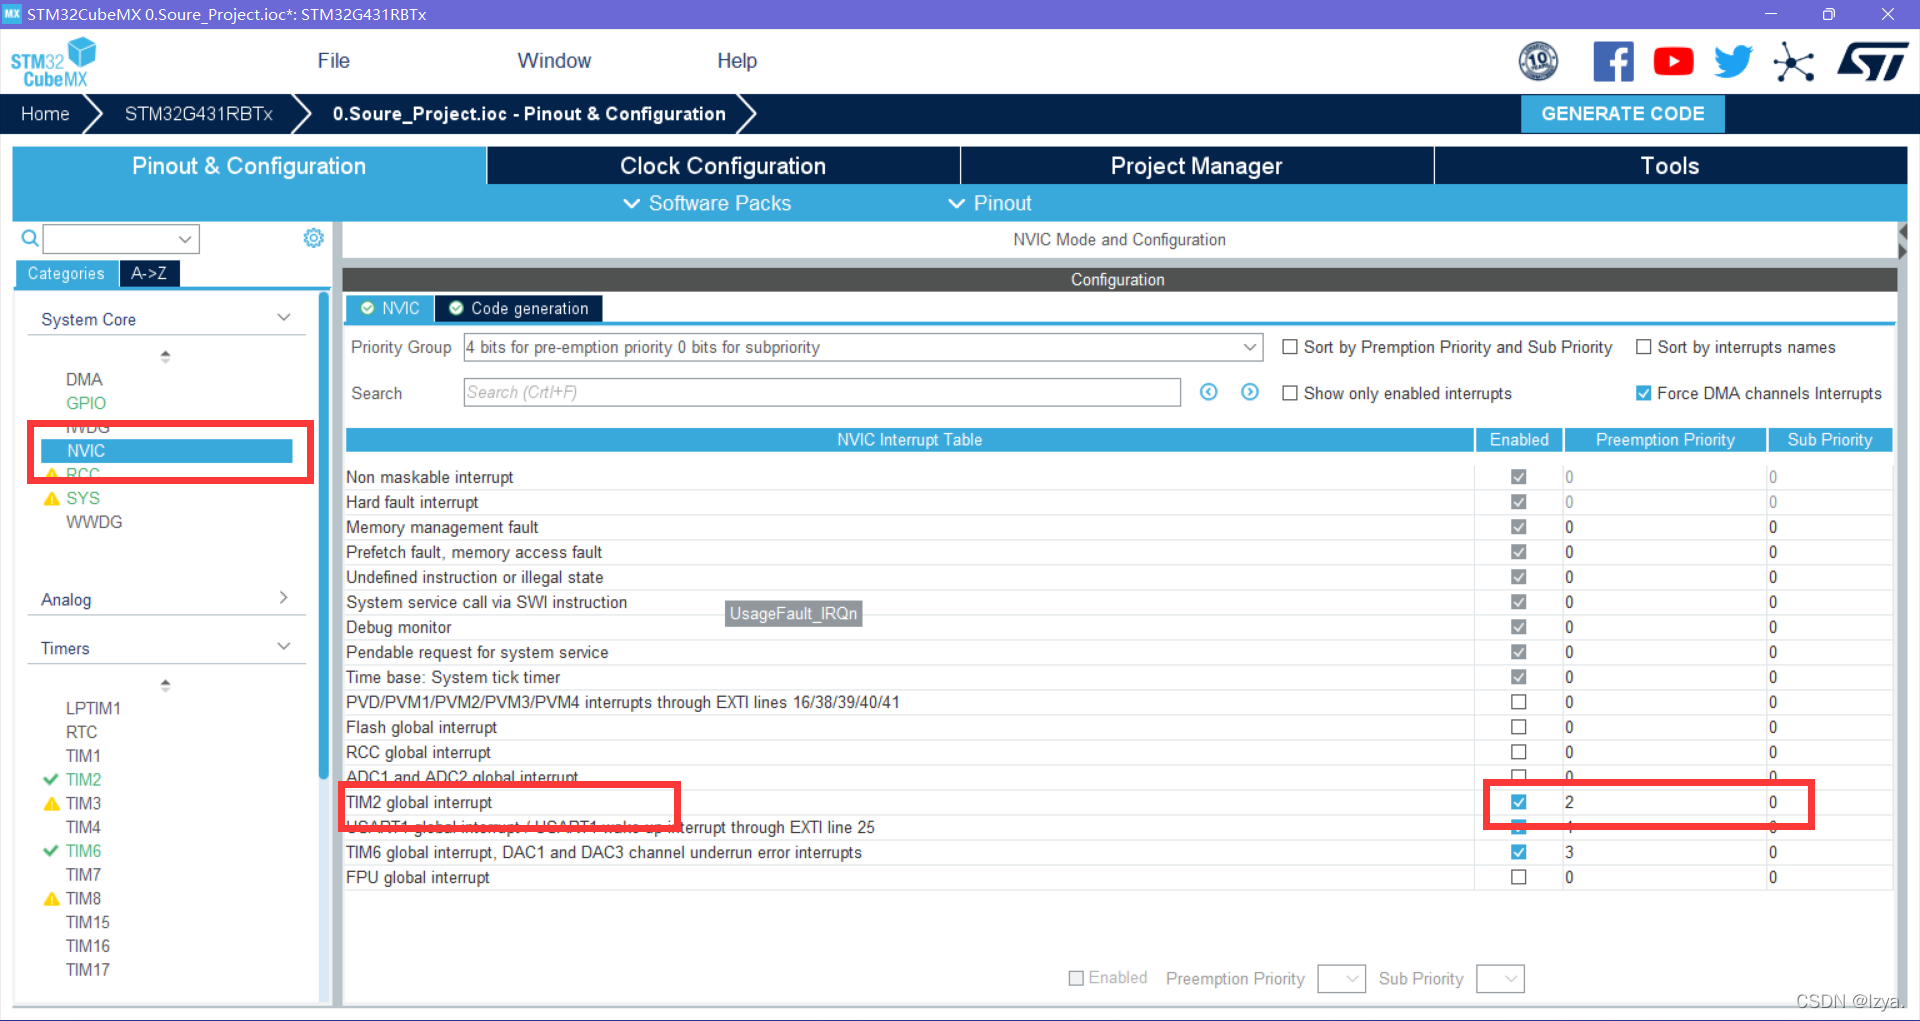Click the project file Pinout & Configuration breadcrumb
This screenshot has width=1920, height=1021.
point(529,114)
